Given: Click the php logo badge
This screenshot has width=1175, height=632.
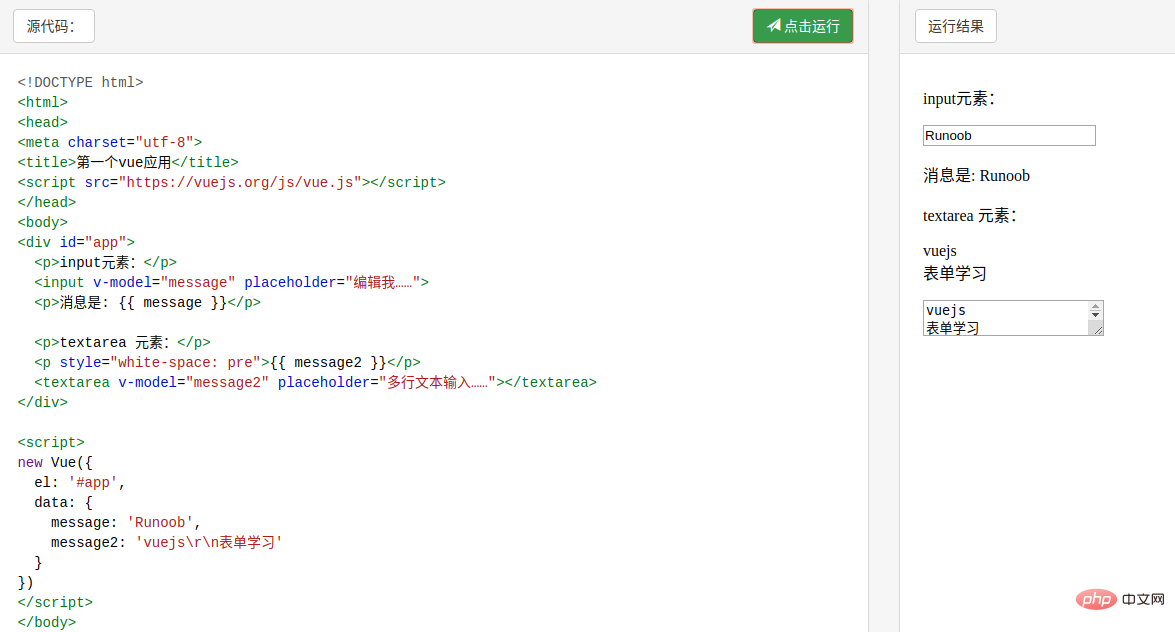Looking at the screenshot, I should (1096, 599).
